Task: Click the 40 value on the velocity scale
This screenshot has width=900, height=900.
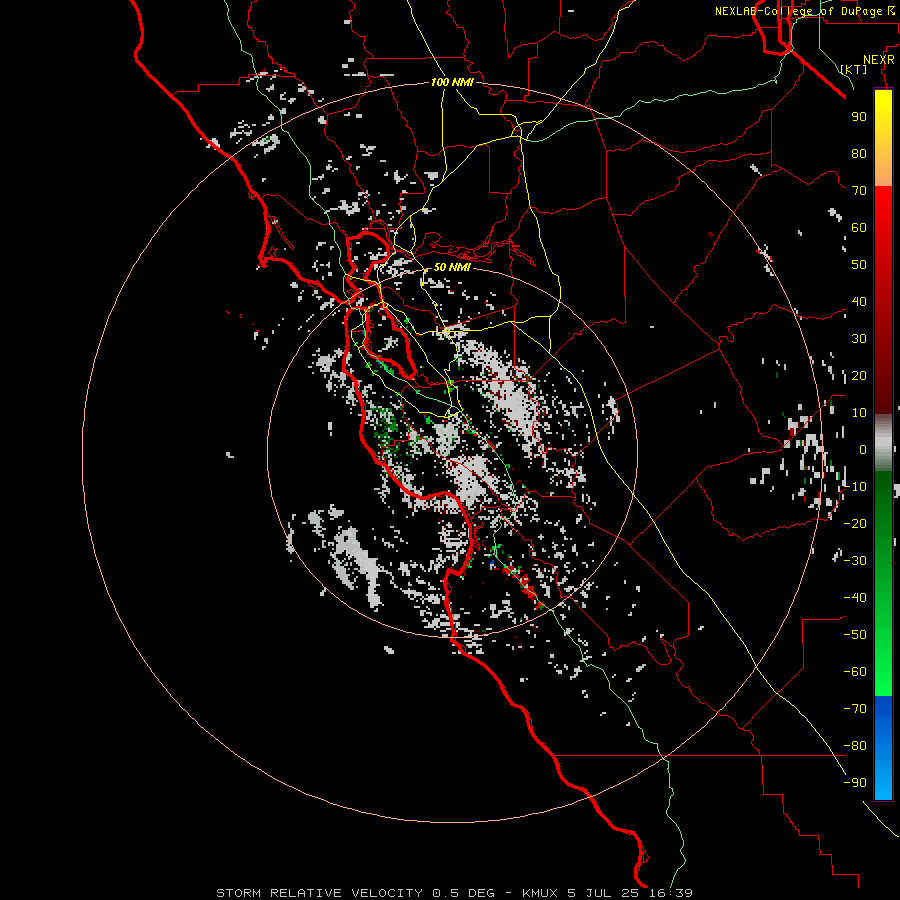Action: tap(859, 301)
